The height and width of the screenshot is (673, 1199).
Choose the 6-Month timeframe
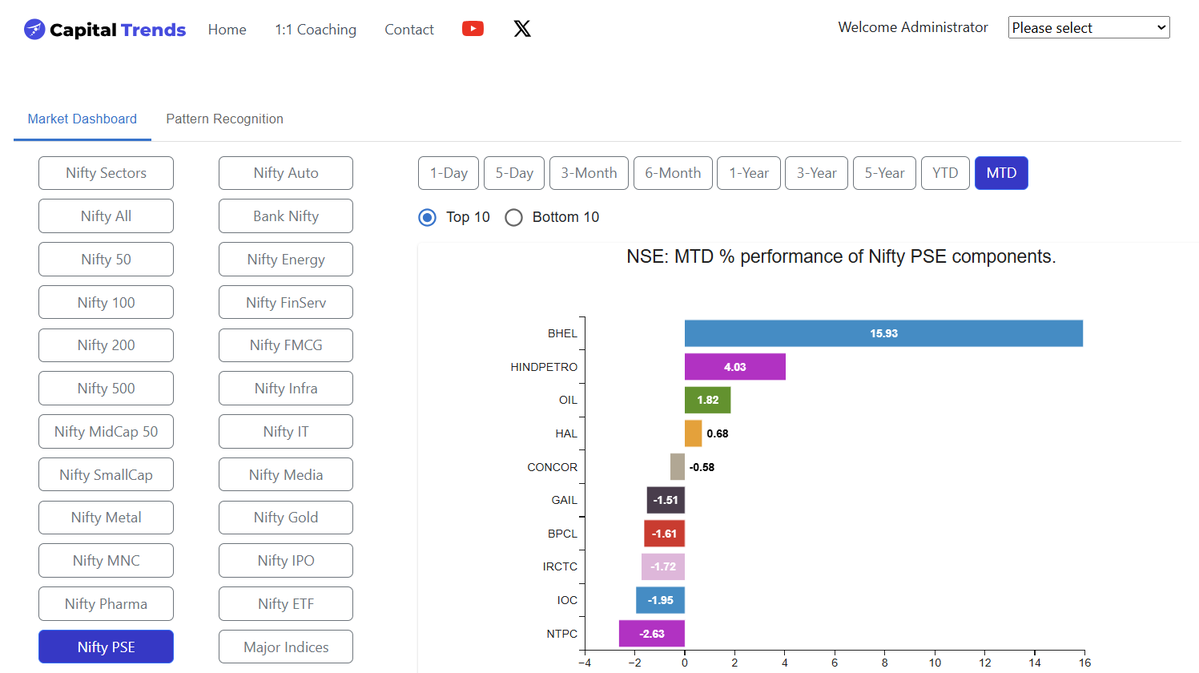(x=673, y=173)
